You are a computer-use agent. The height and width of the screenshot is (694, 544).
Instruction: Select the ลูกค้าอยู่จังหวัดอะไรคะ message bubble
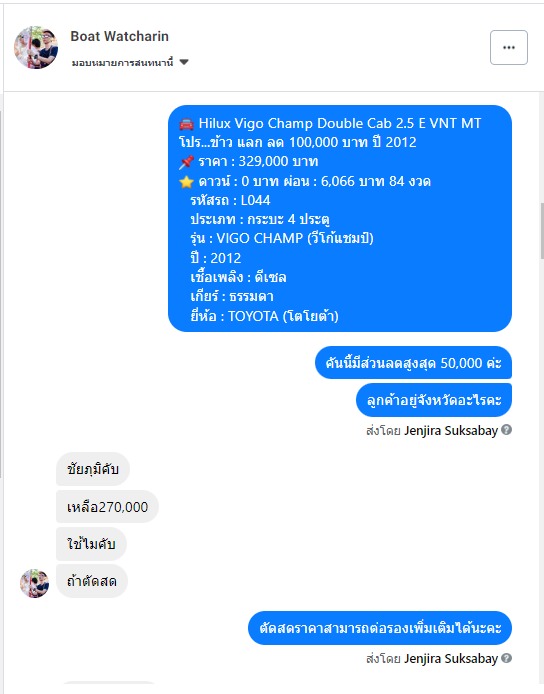[434, 400]
